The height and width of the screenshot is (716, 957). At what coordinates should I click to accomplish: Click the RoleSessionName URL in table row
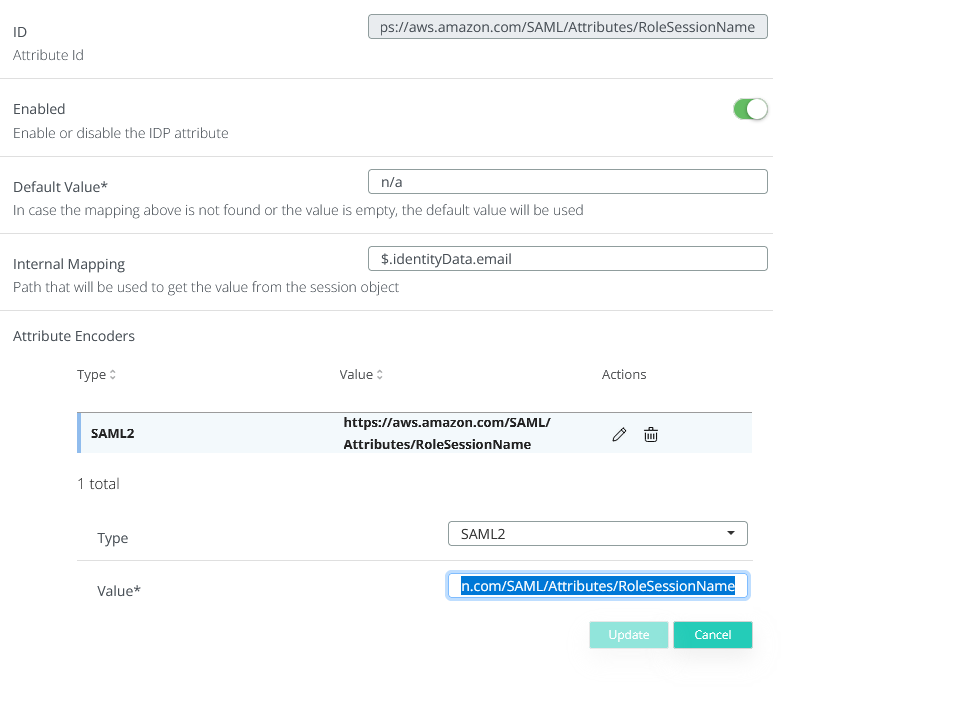(446, 434)
